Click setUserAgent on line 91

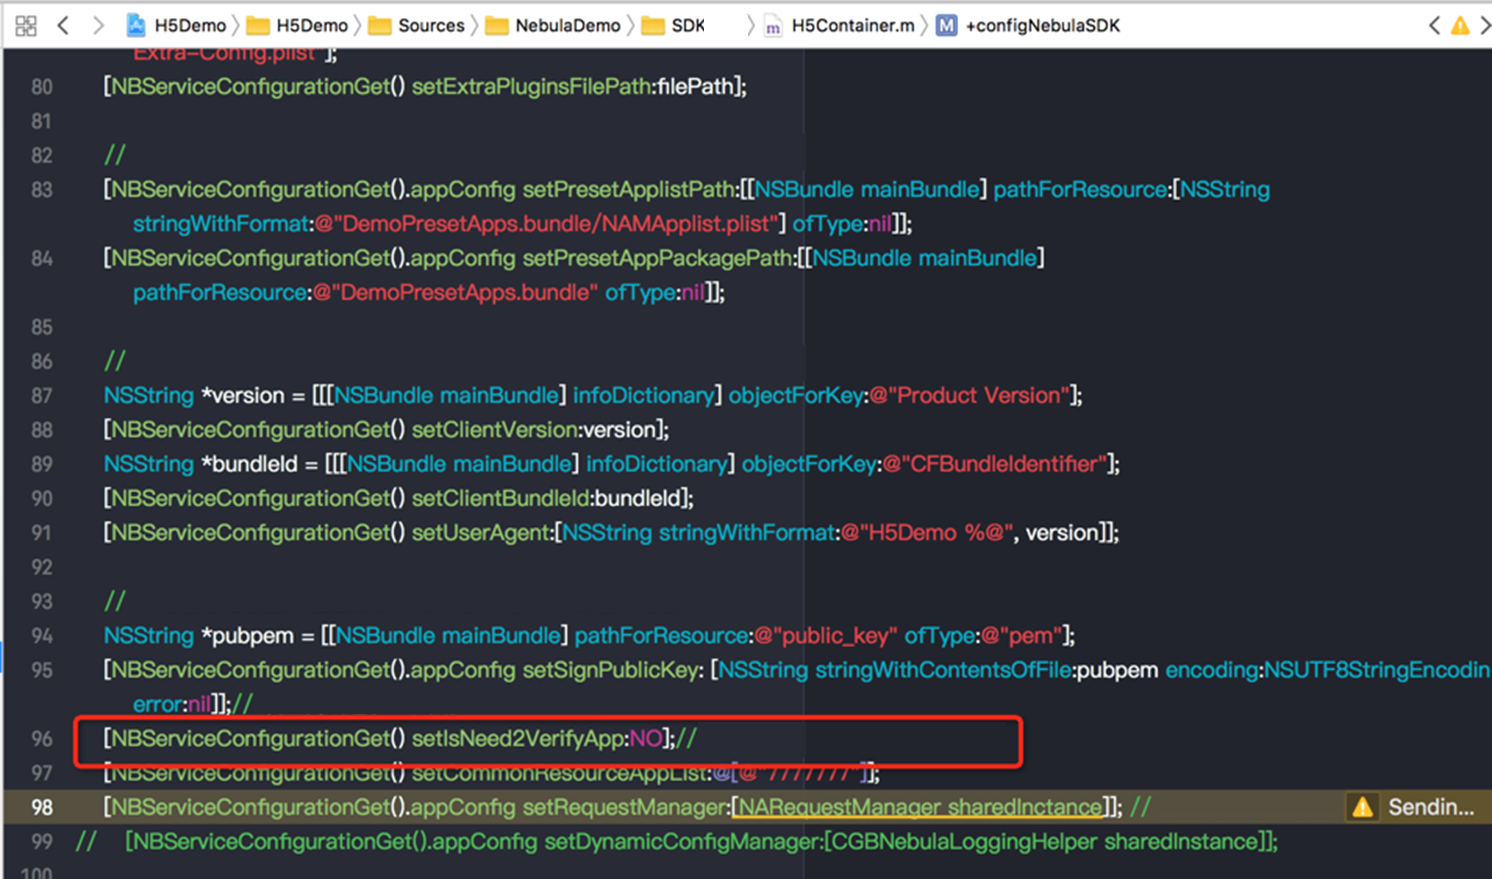click(x=481, y=533)
